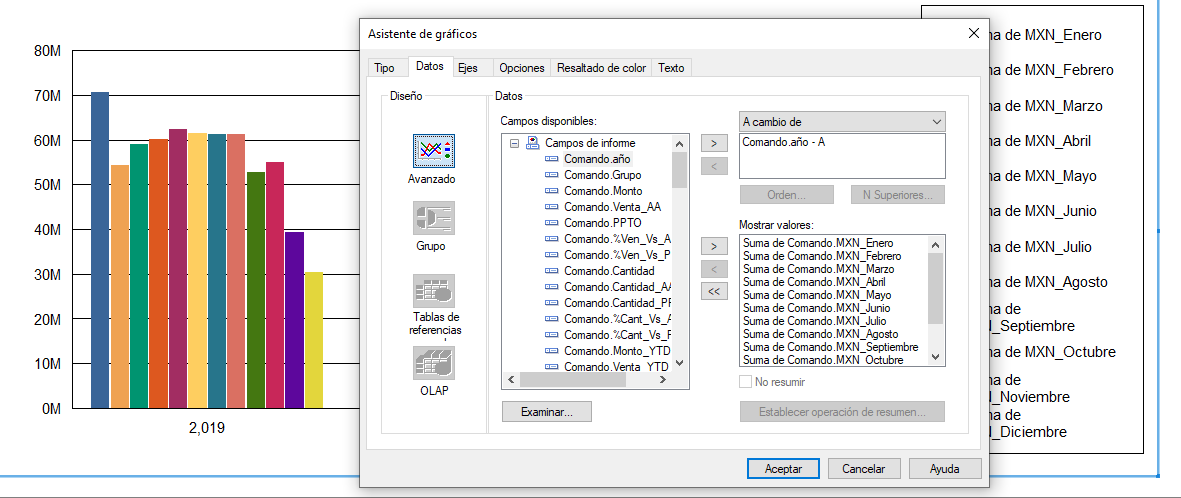Click the 2,019 axis label in chart
Viewport: 1181px width, 498px height.
tap(206, 429)
